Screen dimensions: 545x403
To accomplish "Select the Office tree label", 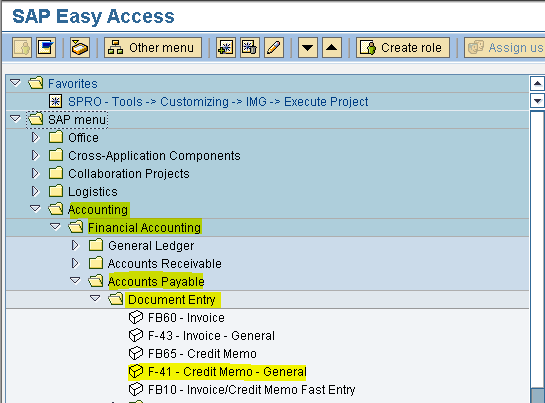I will tap(83, 138).
